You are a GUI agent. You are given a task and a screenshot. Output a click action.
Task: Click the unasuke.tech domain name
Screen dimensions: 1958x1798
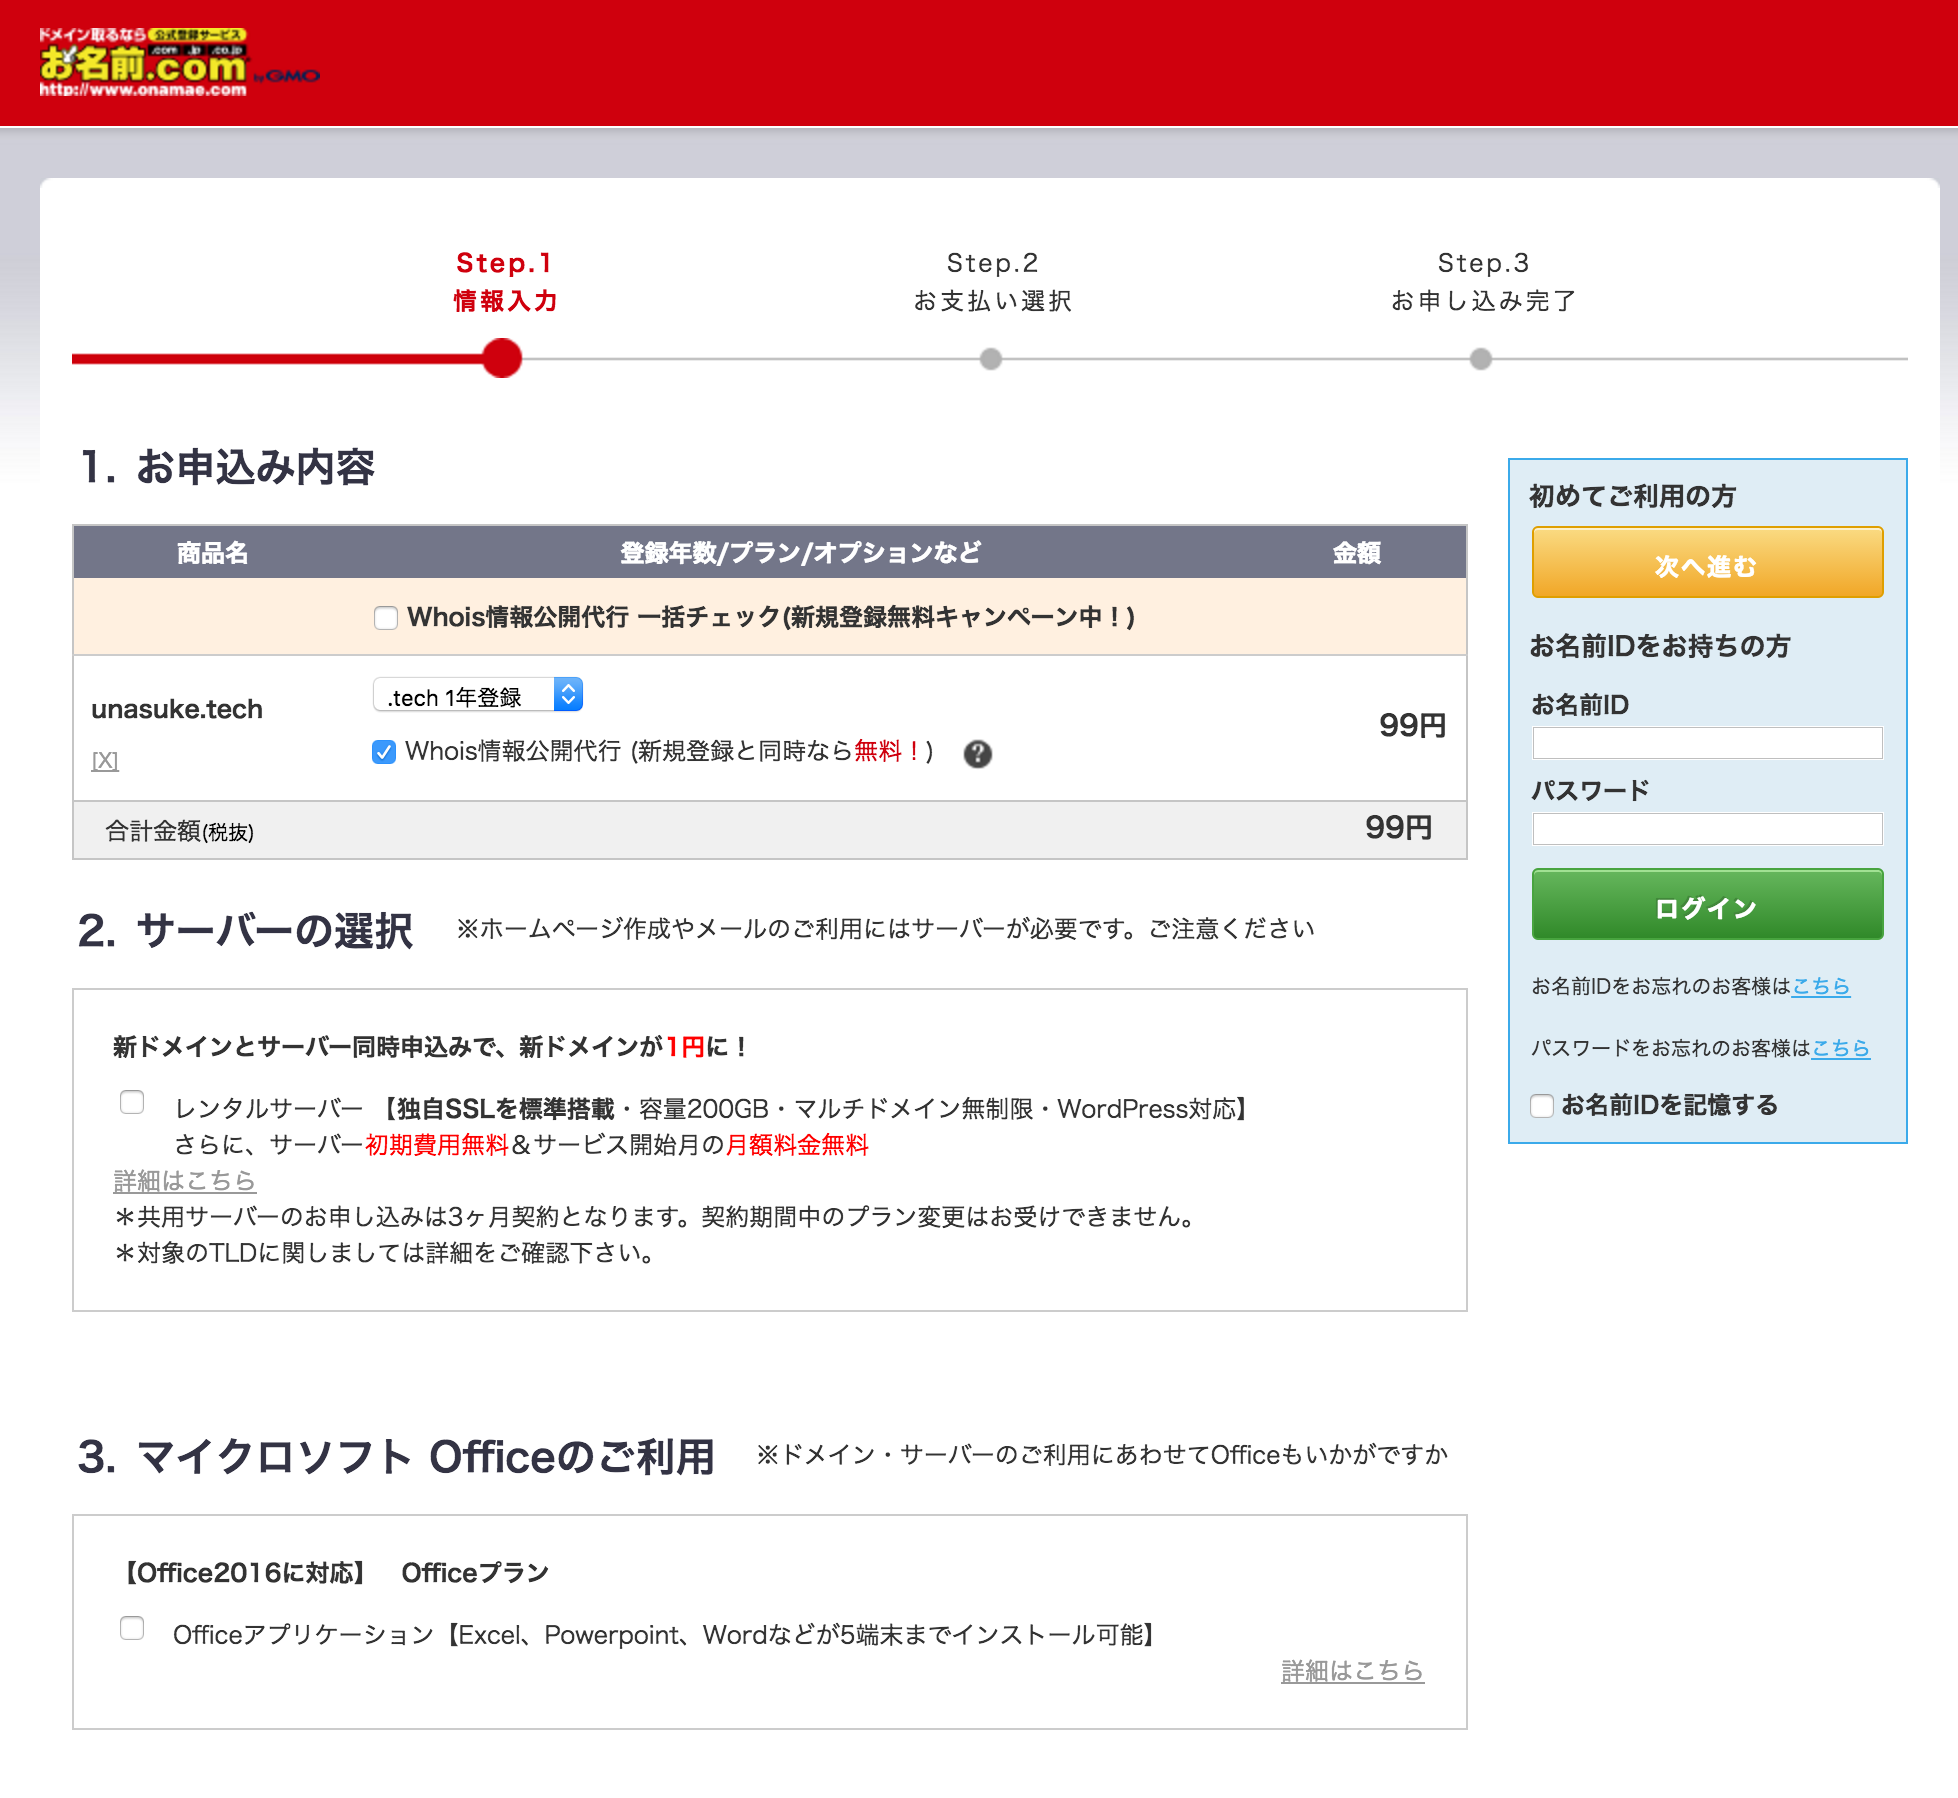(x=177, y=709)
